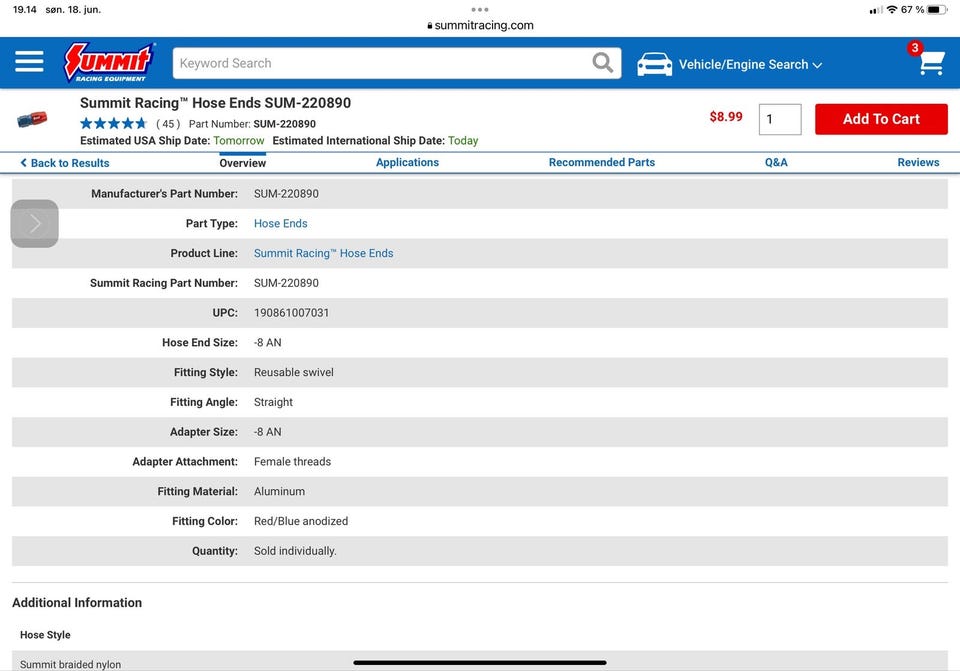Click the star rating icons
The height and width of the screenshot is (671, 960).
[x=114, y=124]
